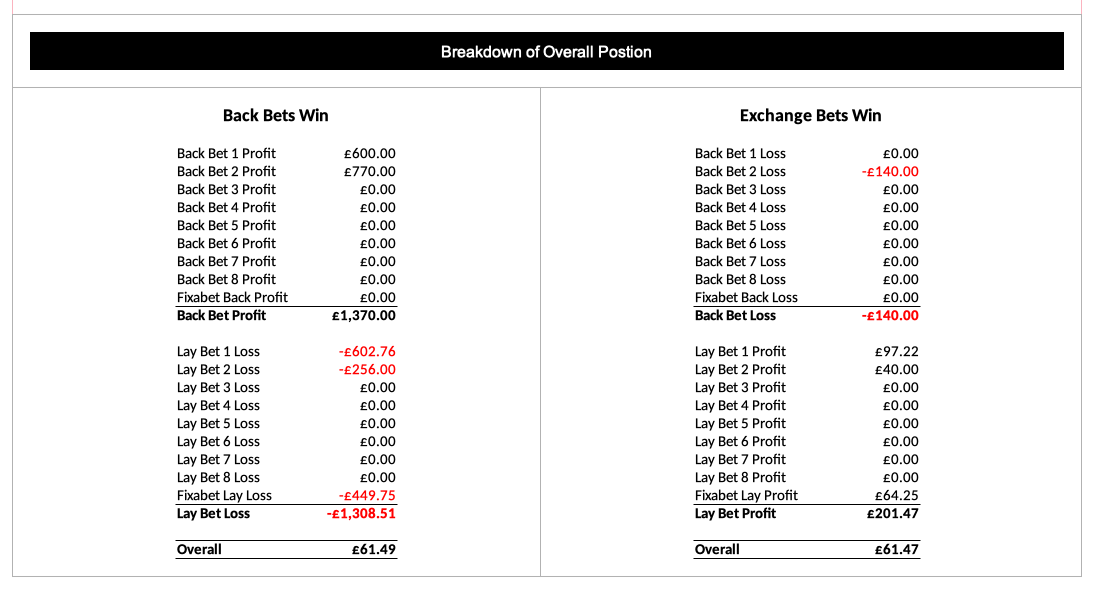Click the Exchange Bets Win heading
This screenshot has width=1094, height=590.
point(810,115)
